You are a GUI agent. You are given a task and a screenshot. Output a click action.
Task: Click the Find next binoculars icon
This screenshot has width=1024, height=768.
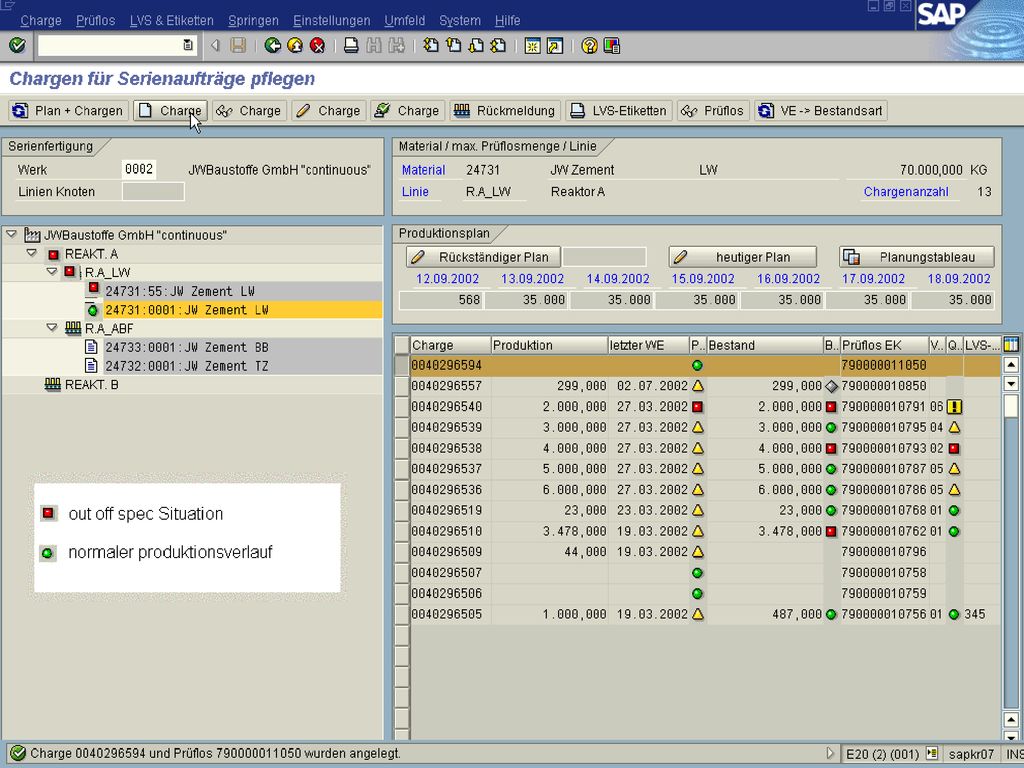pyautogui.click(x=396, y=46)
